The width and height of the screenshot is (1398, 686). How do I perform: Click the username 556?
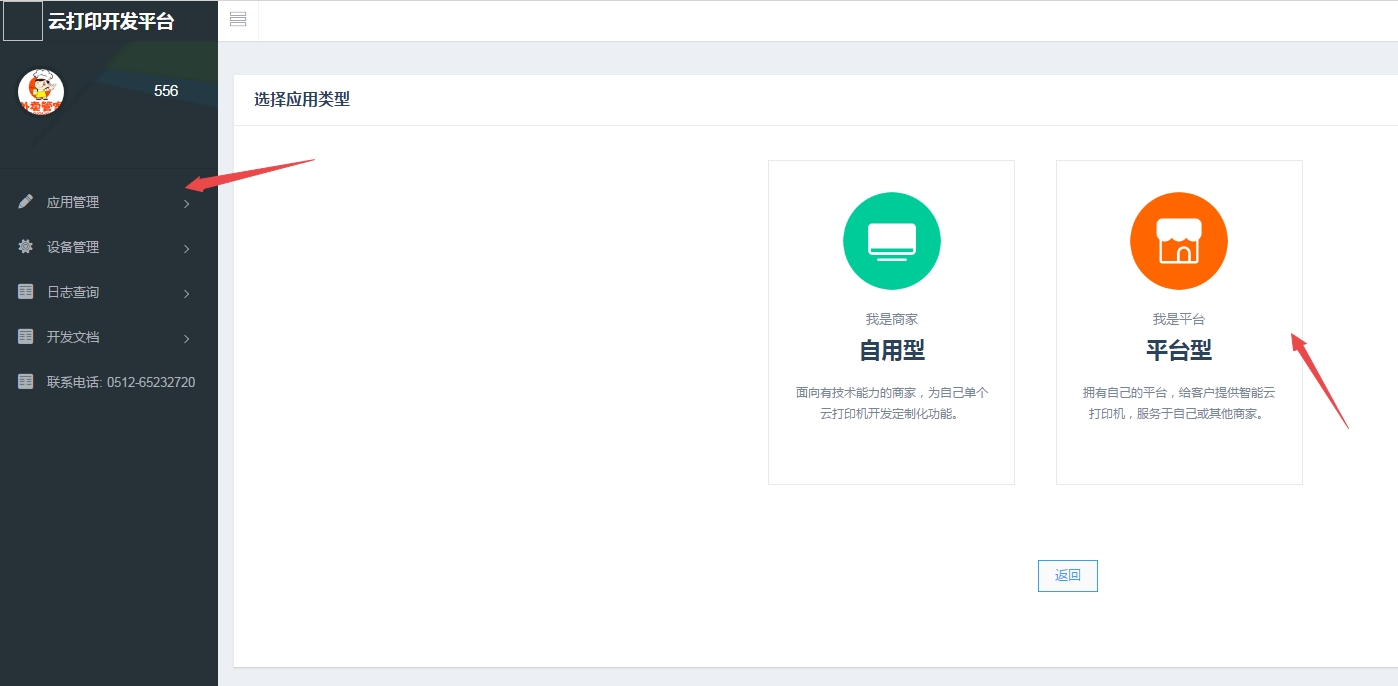[166, 91]
